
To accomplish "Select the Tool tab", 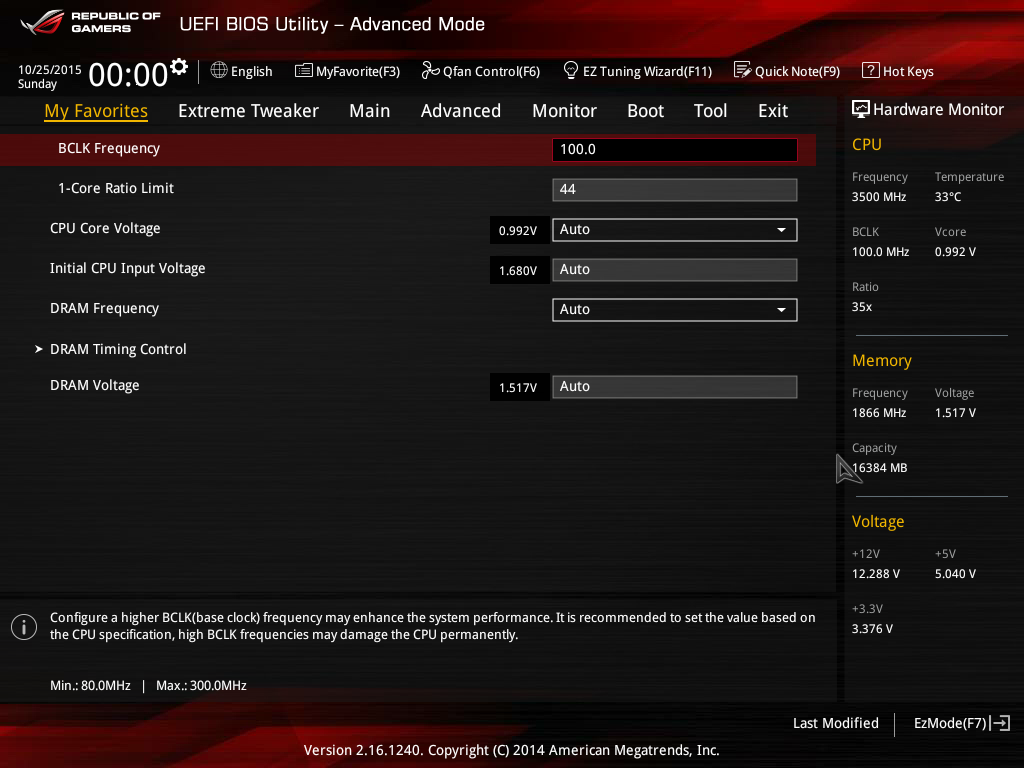I will pos(711,111).
